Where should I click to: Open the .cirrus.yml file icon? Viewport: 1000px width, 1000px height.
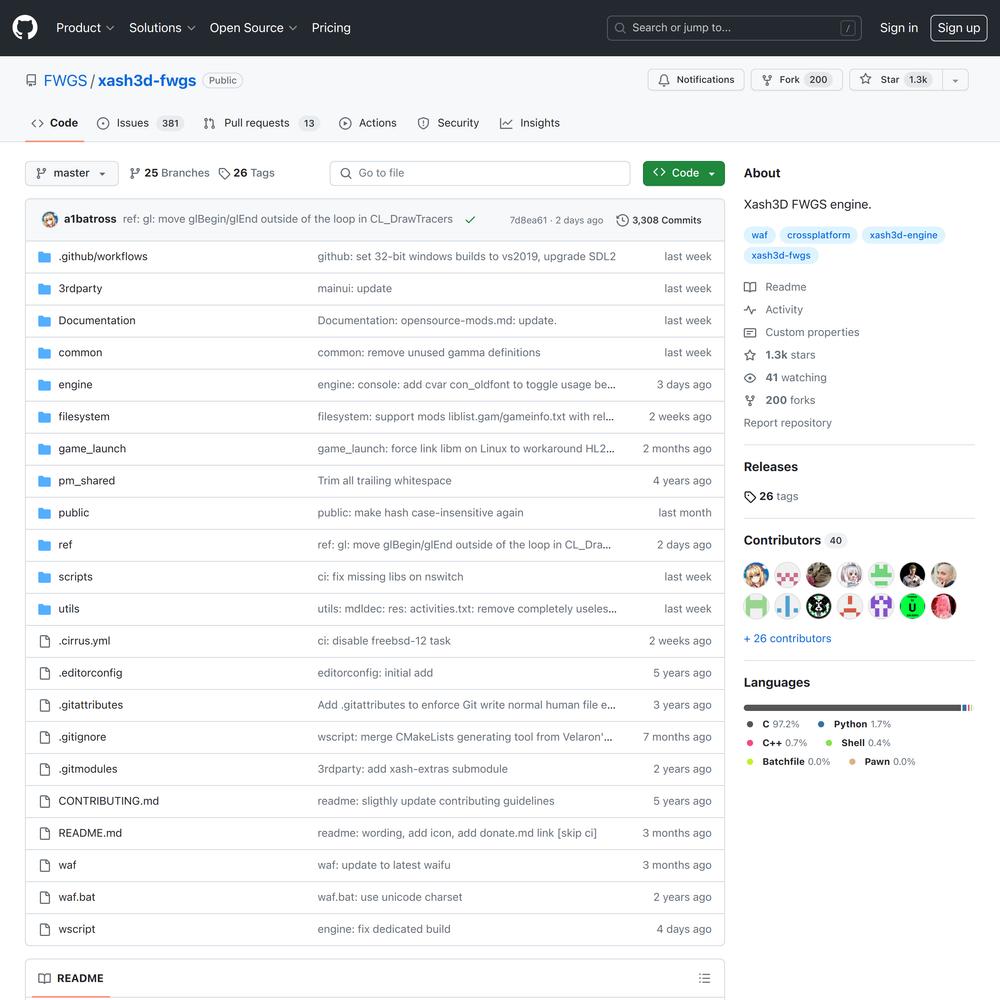45,641
